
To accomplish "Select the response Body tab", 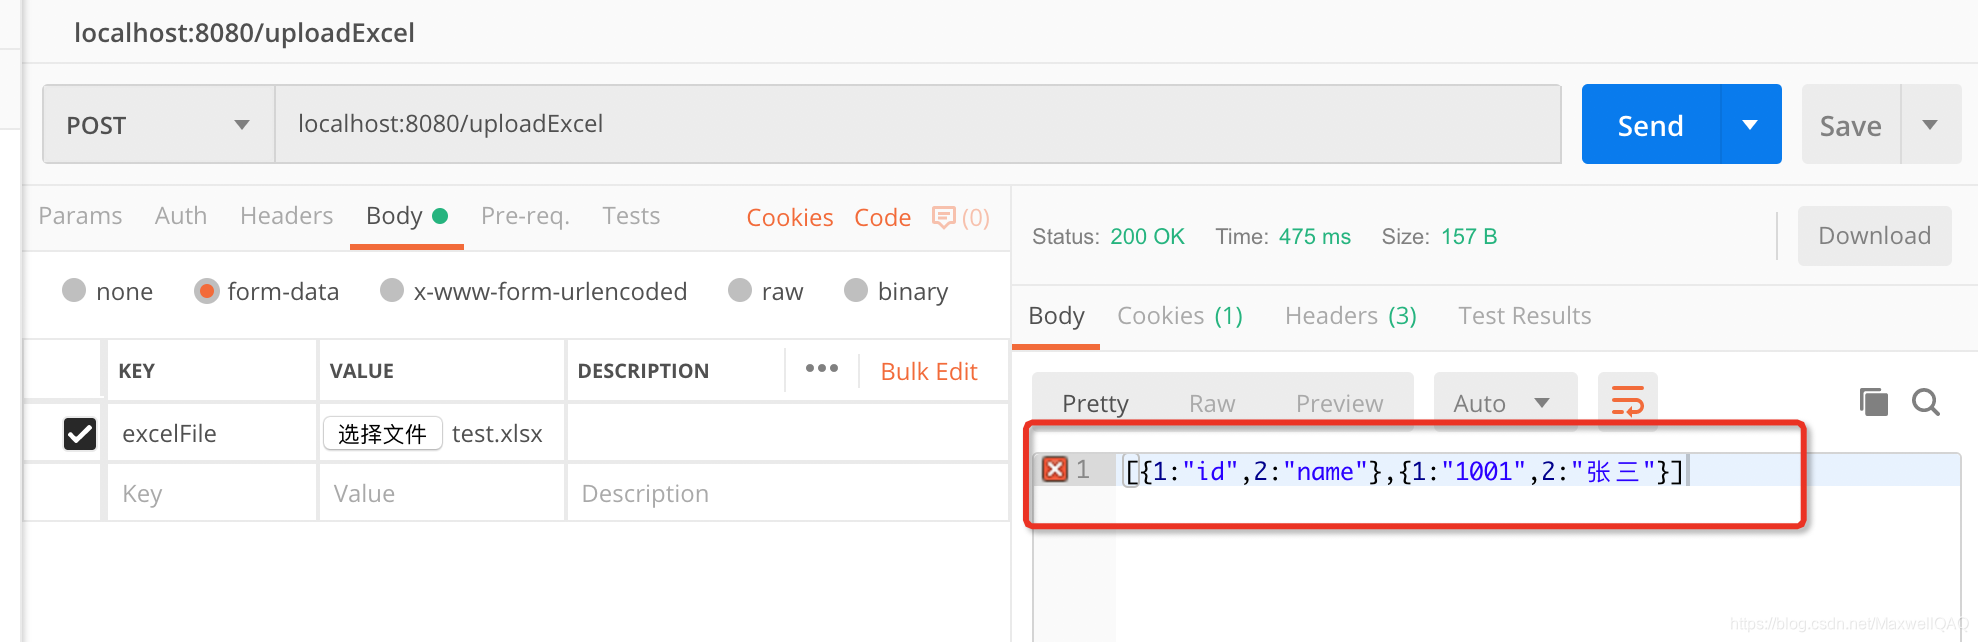I will pyautogui.click(x=1056, y=316).
